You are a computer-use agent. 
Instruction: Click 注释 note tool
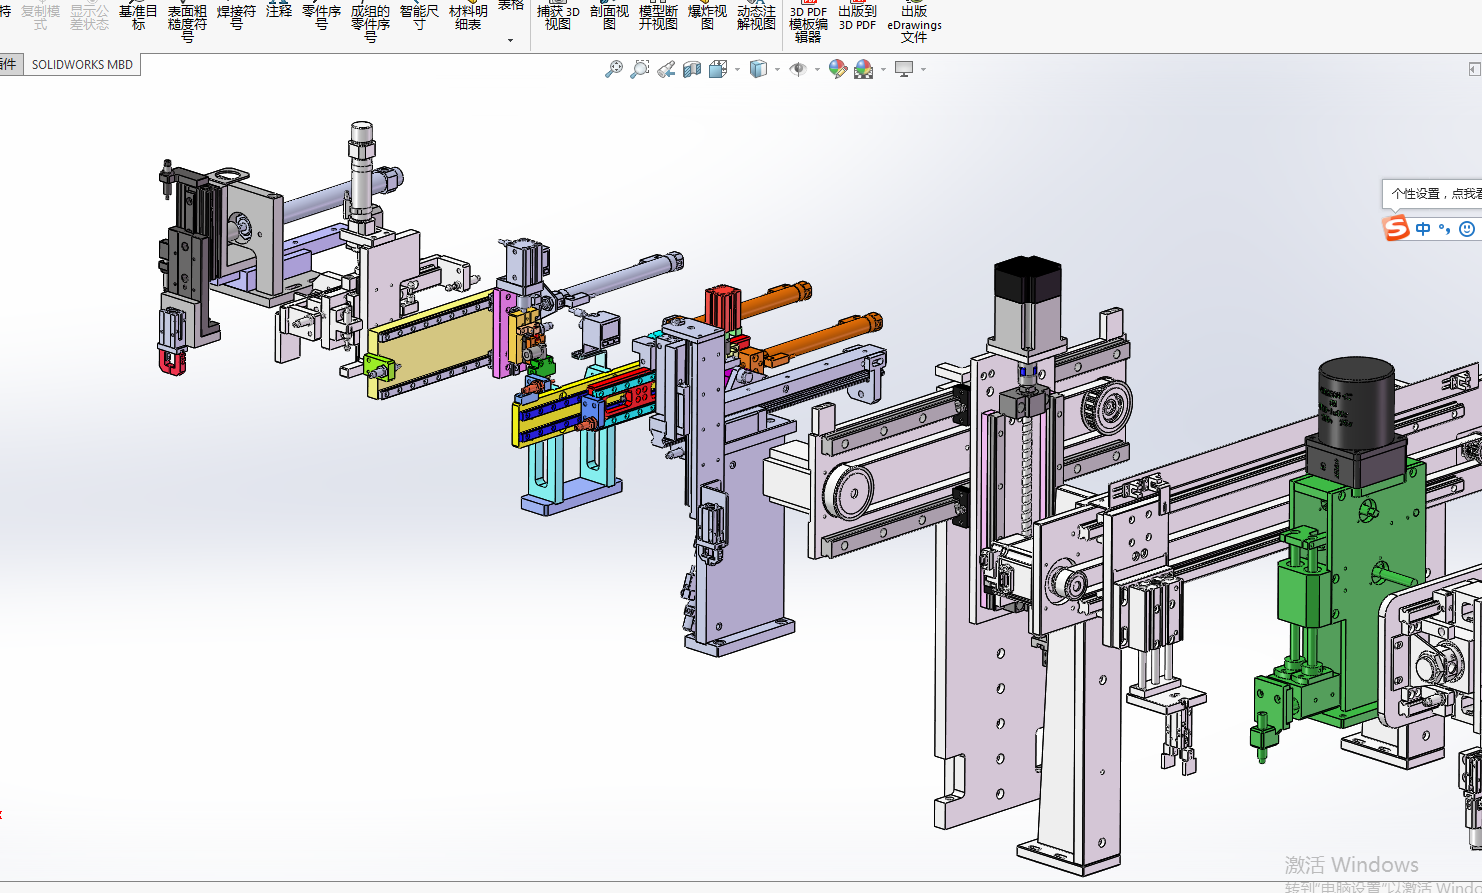point(279,10)
